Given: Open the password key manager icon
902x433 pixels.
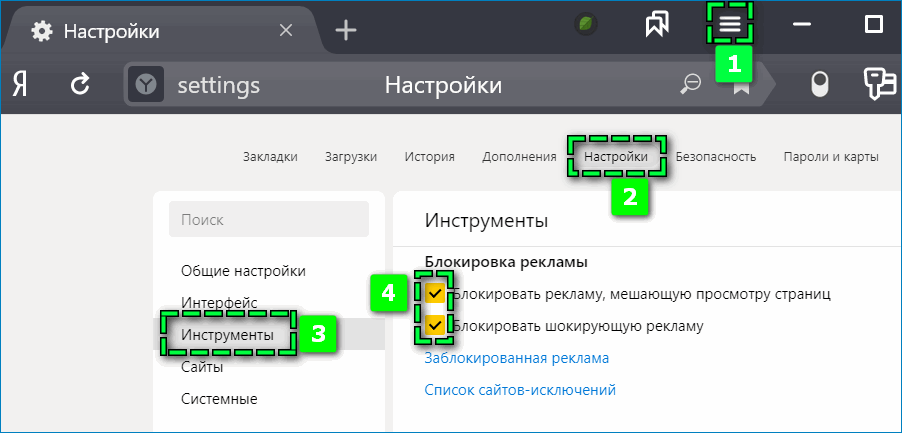Looking at the screenshot, I should [x=880, y=85].
